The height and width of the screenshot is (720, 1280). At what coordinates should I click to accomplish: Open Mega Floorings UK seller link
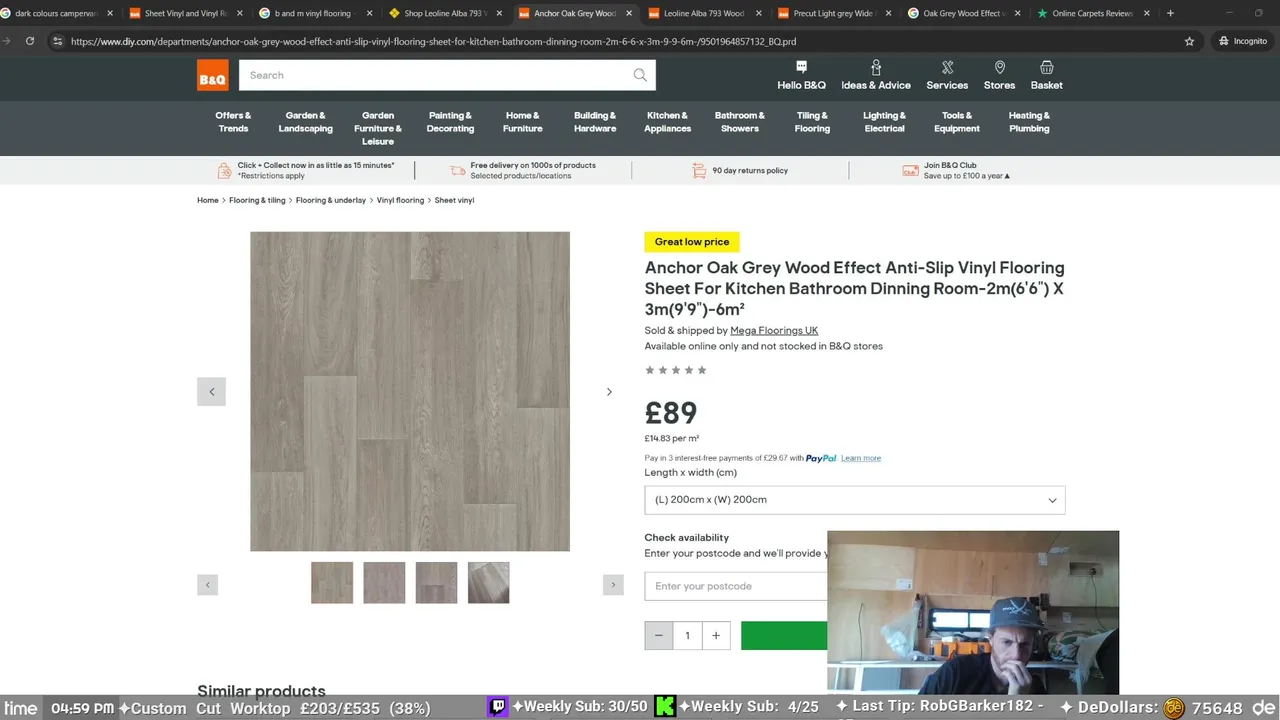(774, 331)
